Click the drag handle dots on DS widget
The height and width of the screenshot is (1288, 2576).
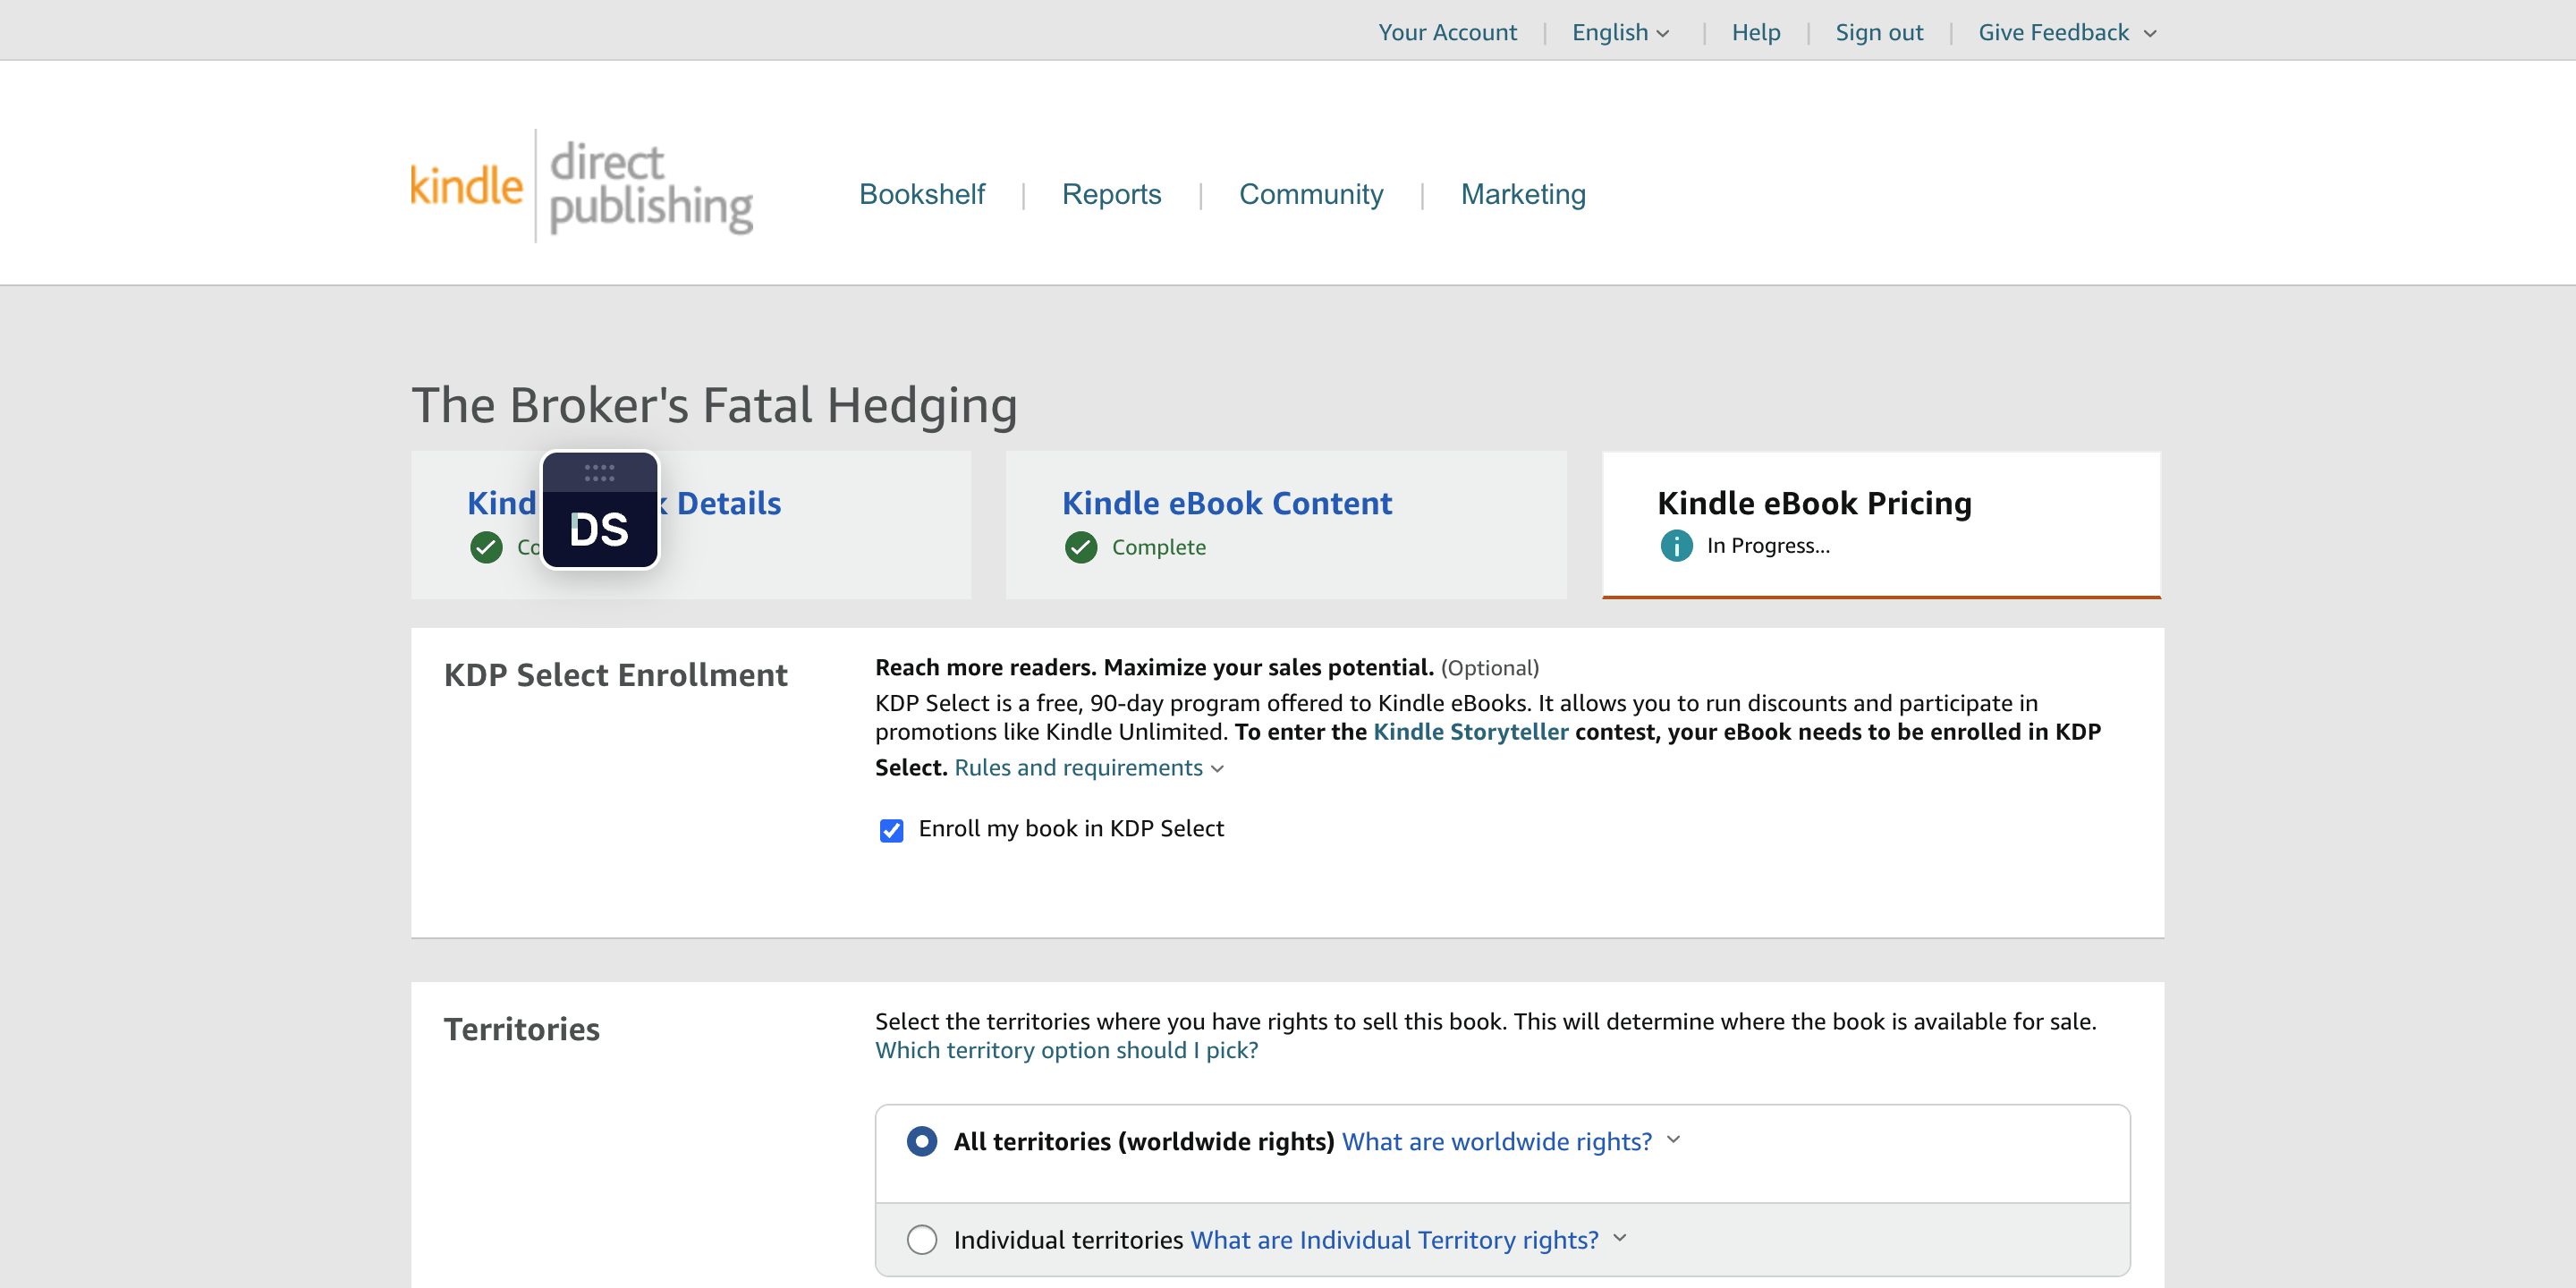click(x=599, y=473)
